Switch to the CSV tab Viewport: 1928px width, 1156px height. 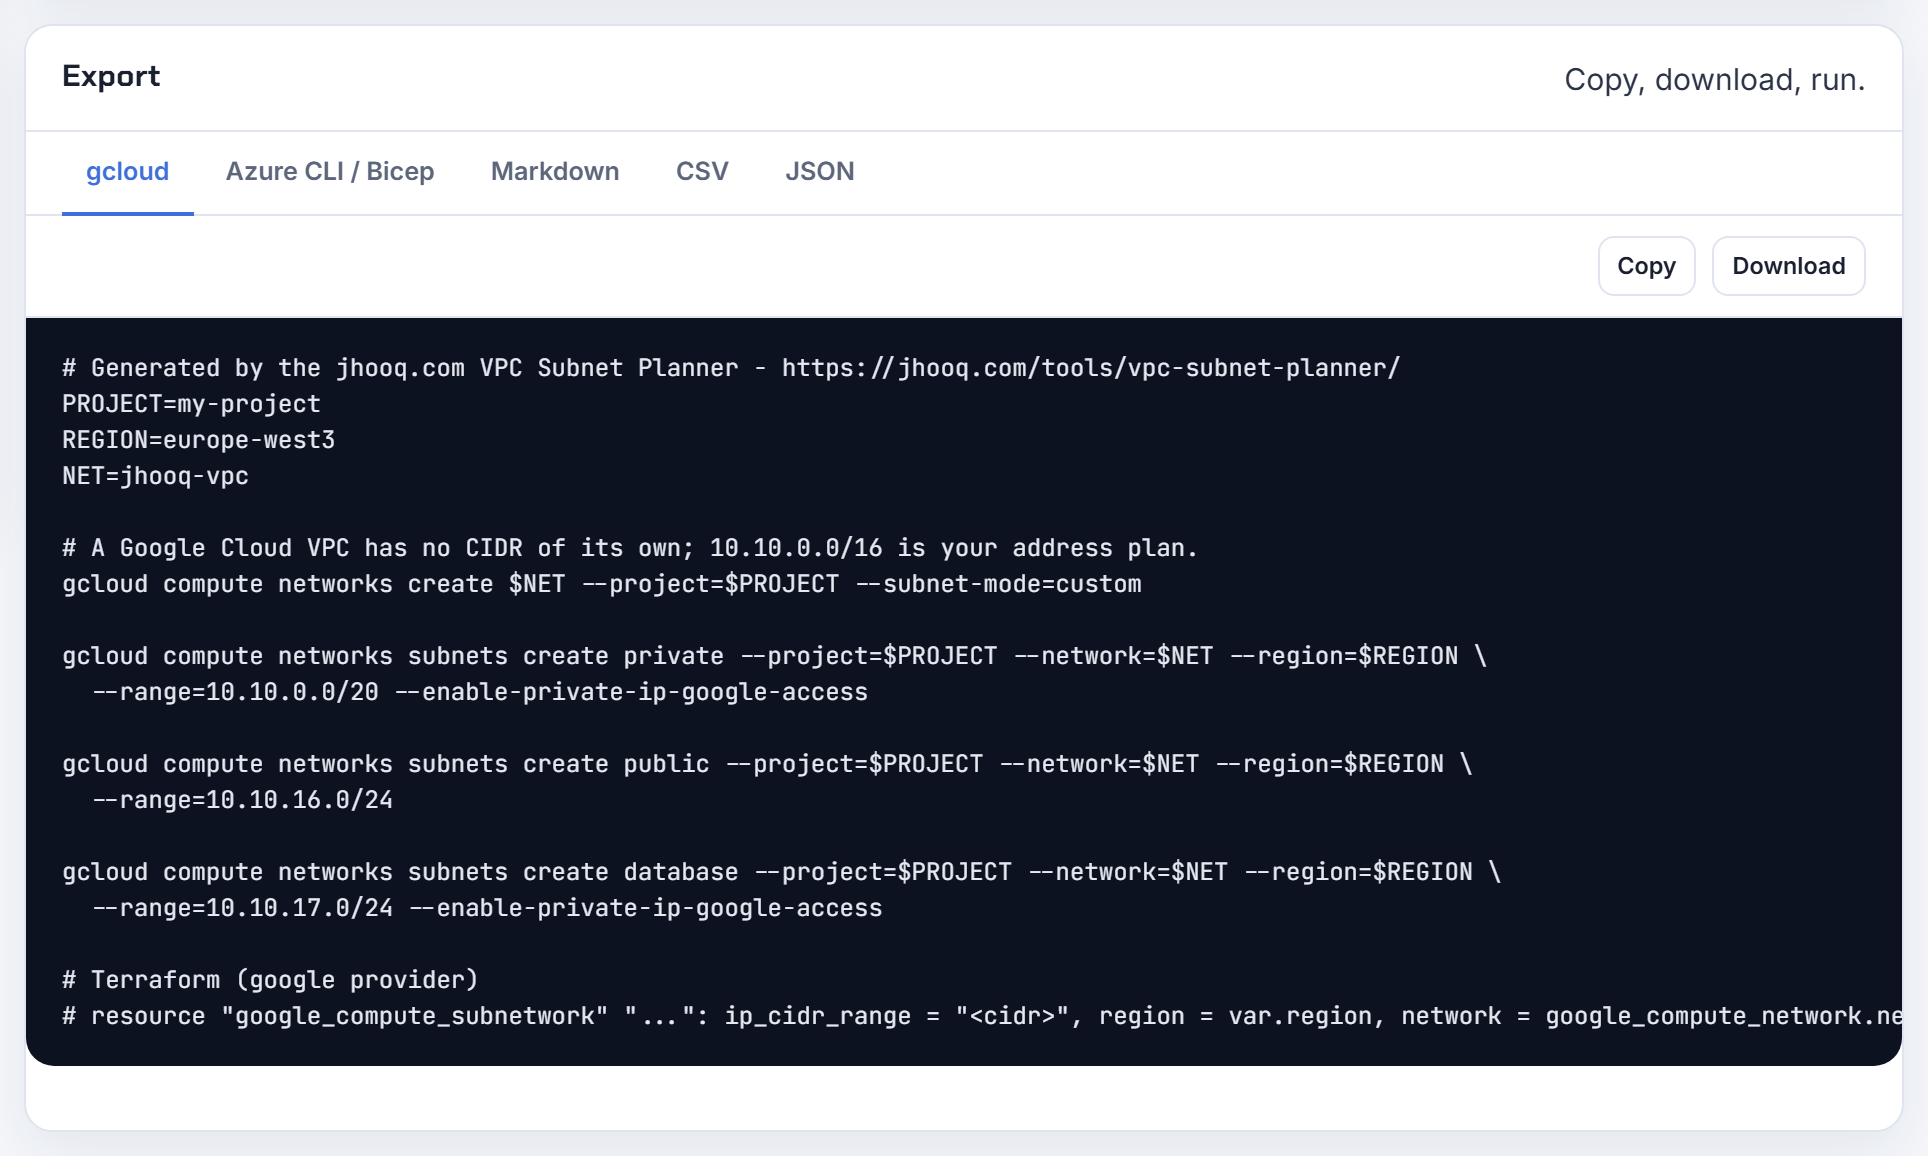(702, 172)
